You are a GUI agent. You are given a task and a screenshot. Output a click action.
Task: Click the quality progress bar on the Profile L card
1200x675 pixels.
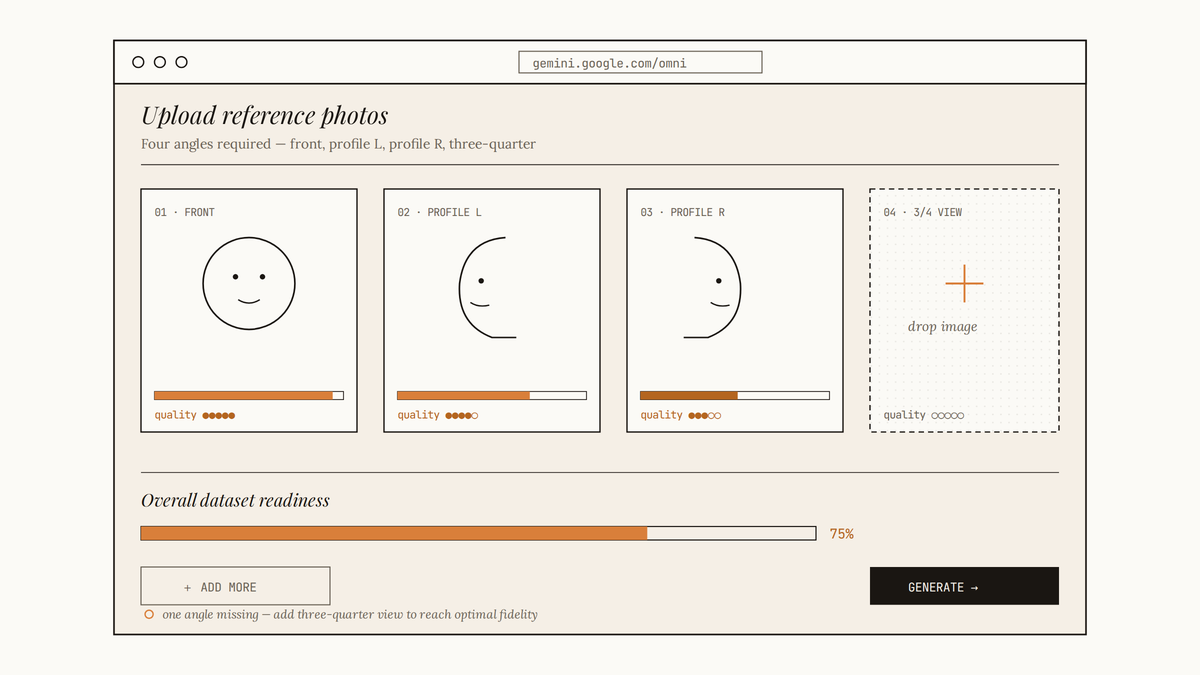coord(492,396)
